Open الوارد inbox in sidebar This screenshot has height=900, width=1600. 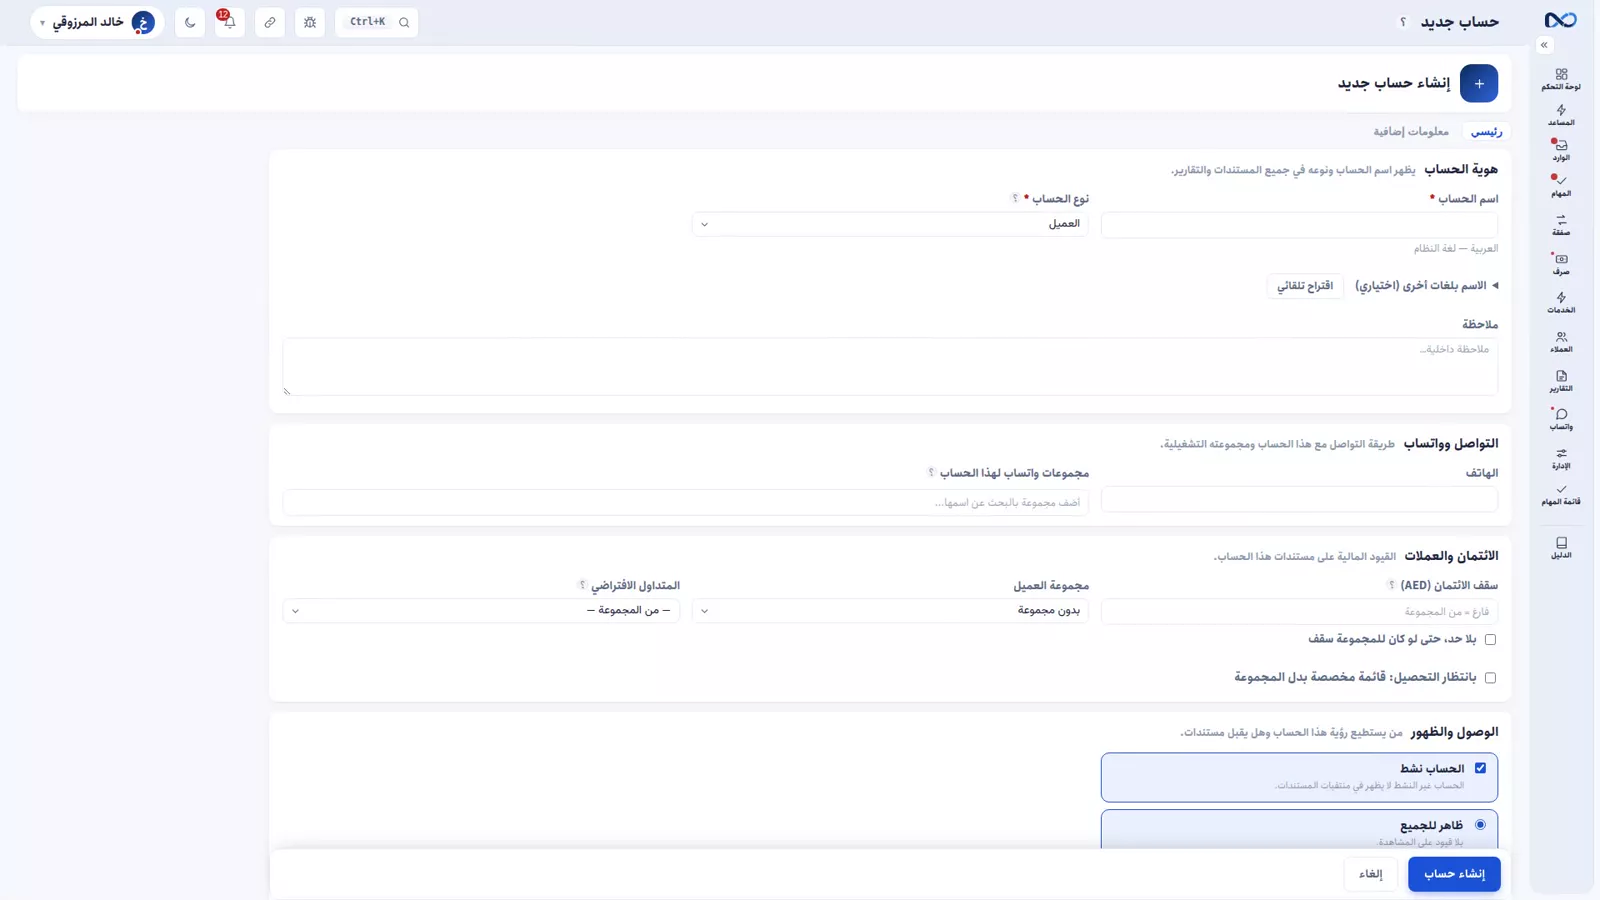1561,150
